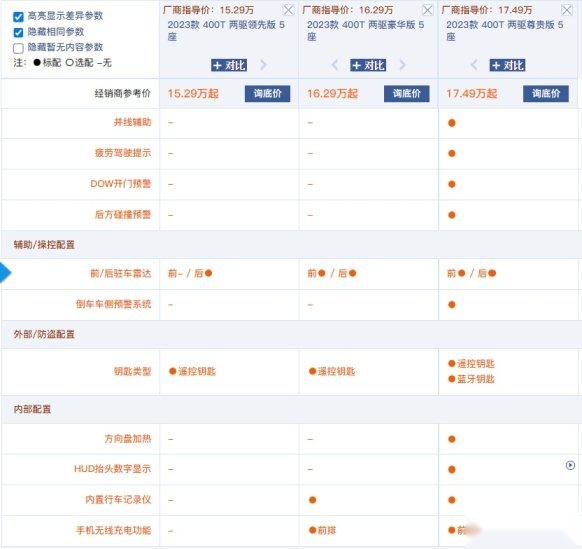Click the 倒车车侧预警系统 parameter label
The width and height of the screenshot is (582, 549).
pyautogui.click(x=114, y=304)
